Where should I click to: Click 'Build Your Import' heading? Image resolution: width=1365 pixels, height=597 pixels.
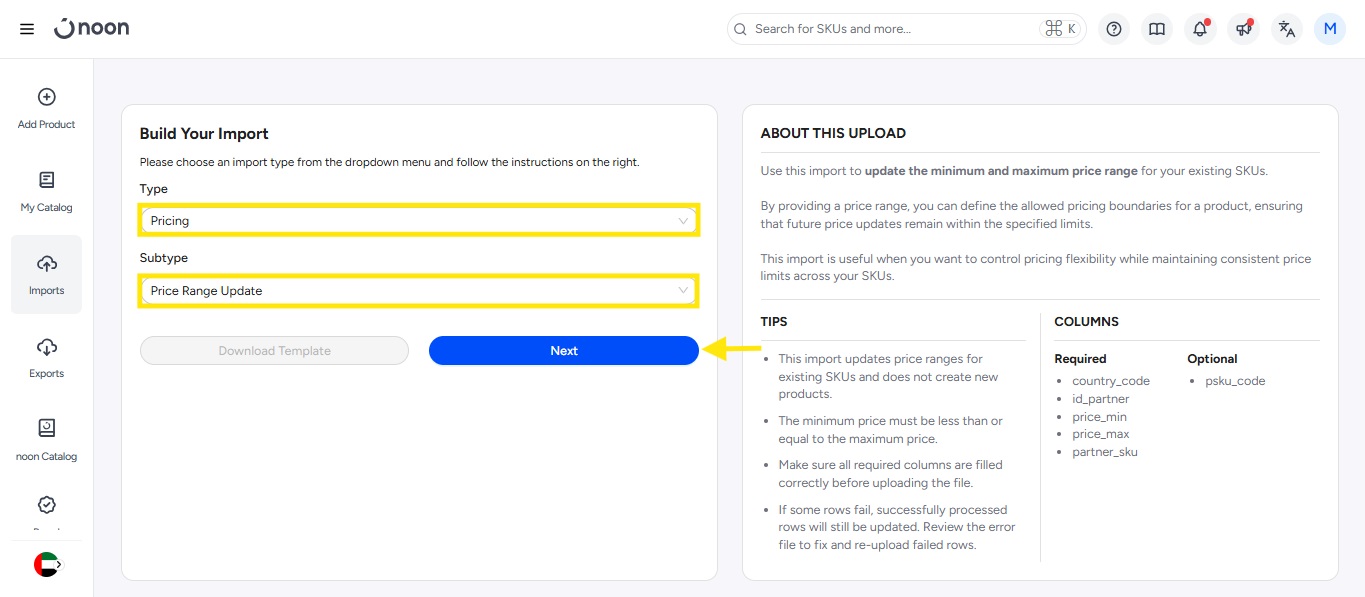[204, 134]
